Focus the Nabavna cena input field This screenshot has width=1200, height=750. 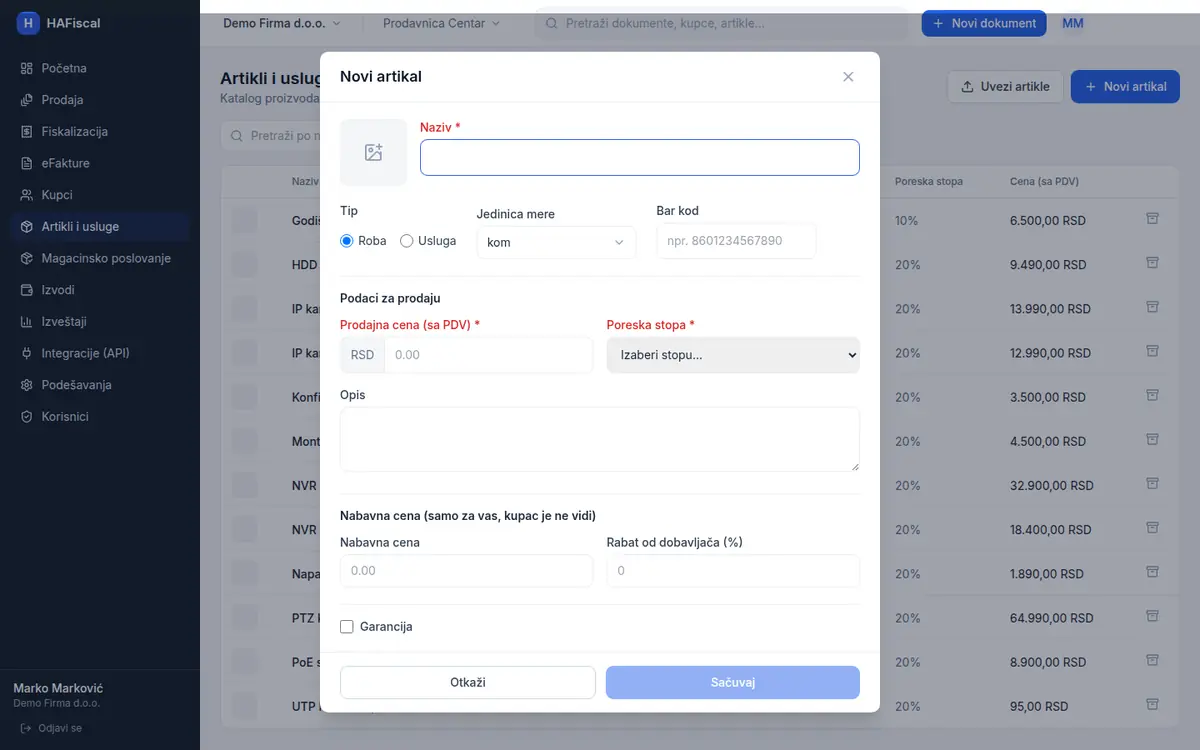click(x=466, y=571)
